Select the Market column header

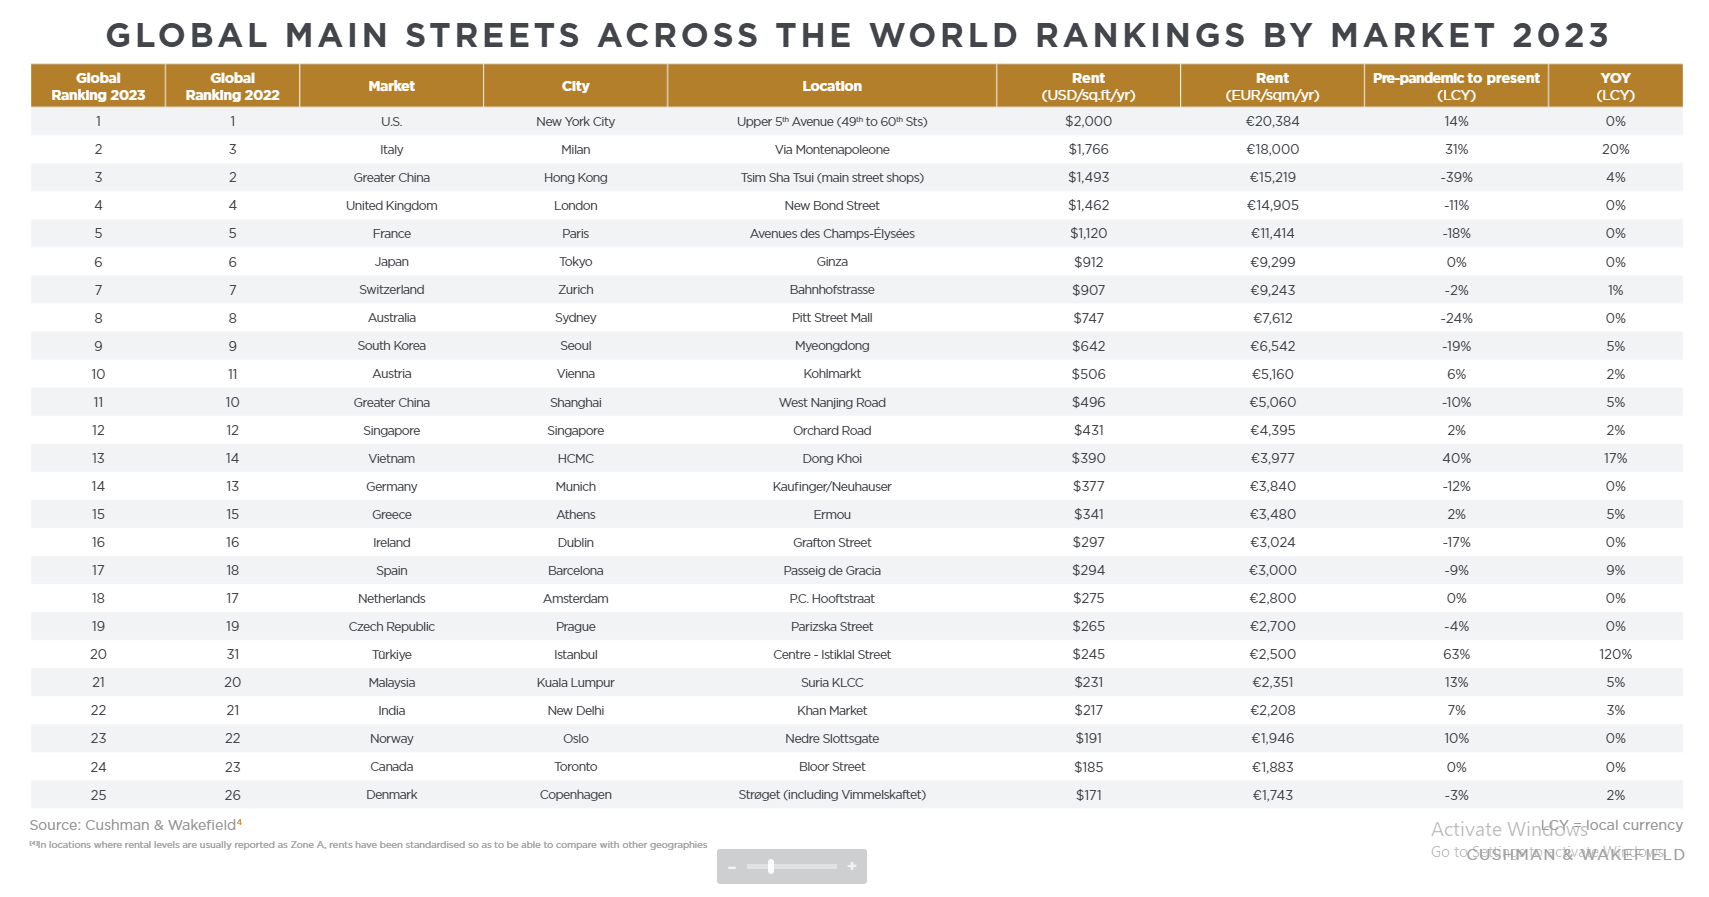[x=391, y=86]
